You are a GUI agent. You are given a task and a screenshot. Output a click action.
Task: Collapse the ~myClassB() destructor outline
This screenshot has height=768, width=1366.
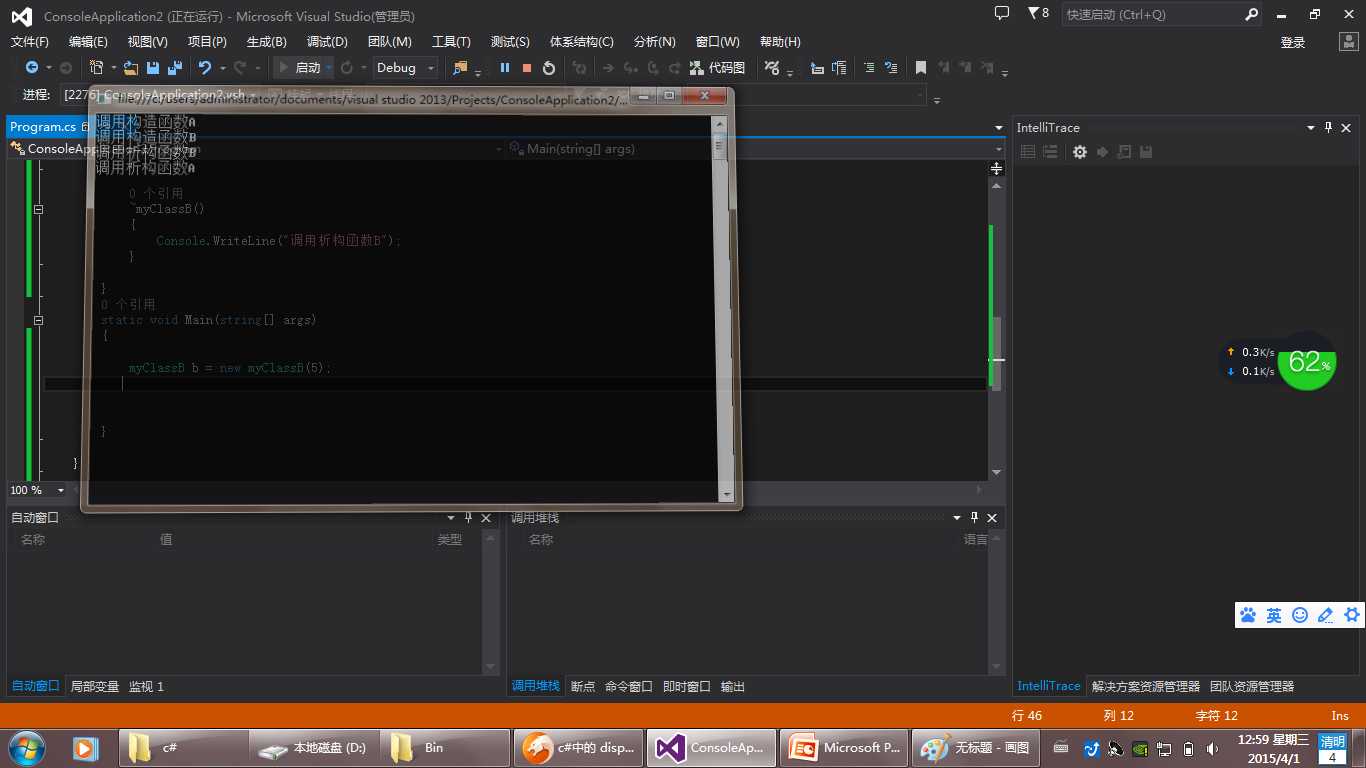(x=38, y=209)
